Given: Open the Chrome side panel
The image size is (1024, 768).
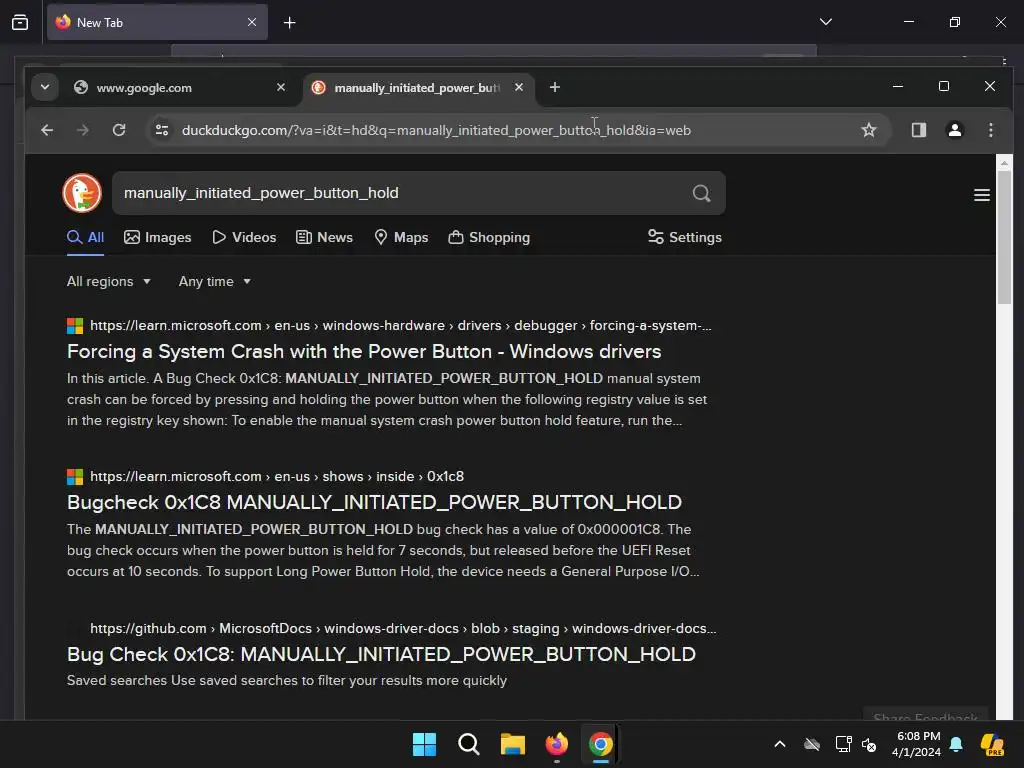Looking at the screenshot, I should click(x=919, y=130).
